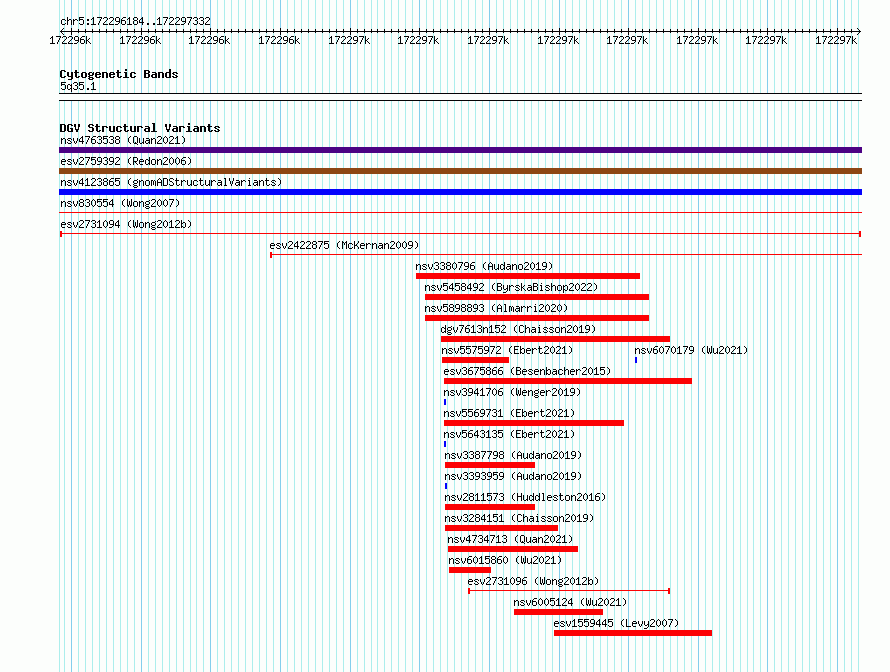Viewport: 890px width, 672px height.
Task: Click the red nsv5898893 variant bar
Action: 537,318
